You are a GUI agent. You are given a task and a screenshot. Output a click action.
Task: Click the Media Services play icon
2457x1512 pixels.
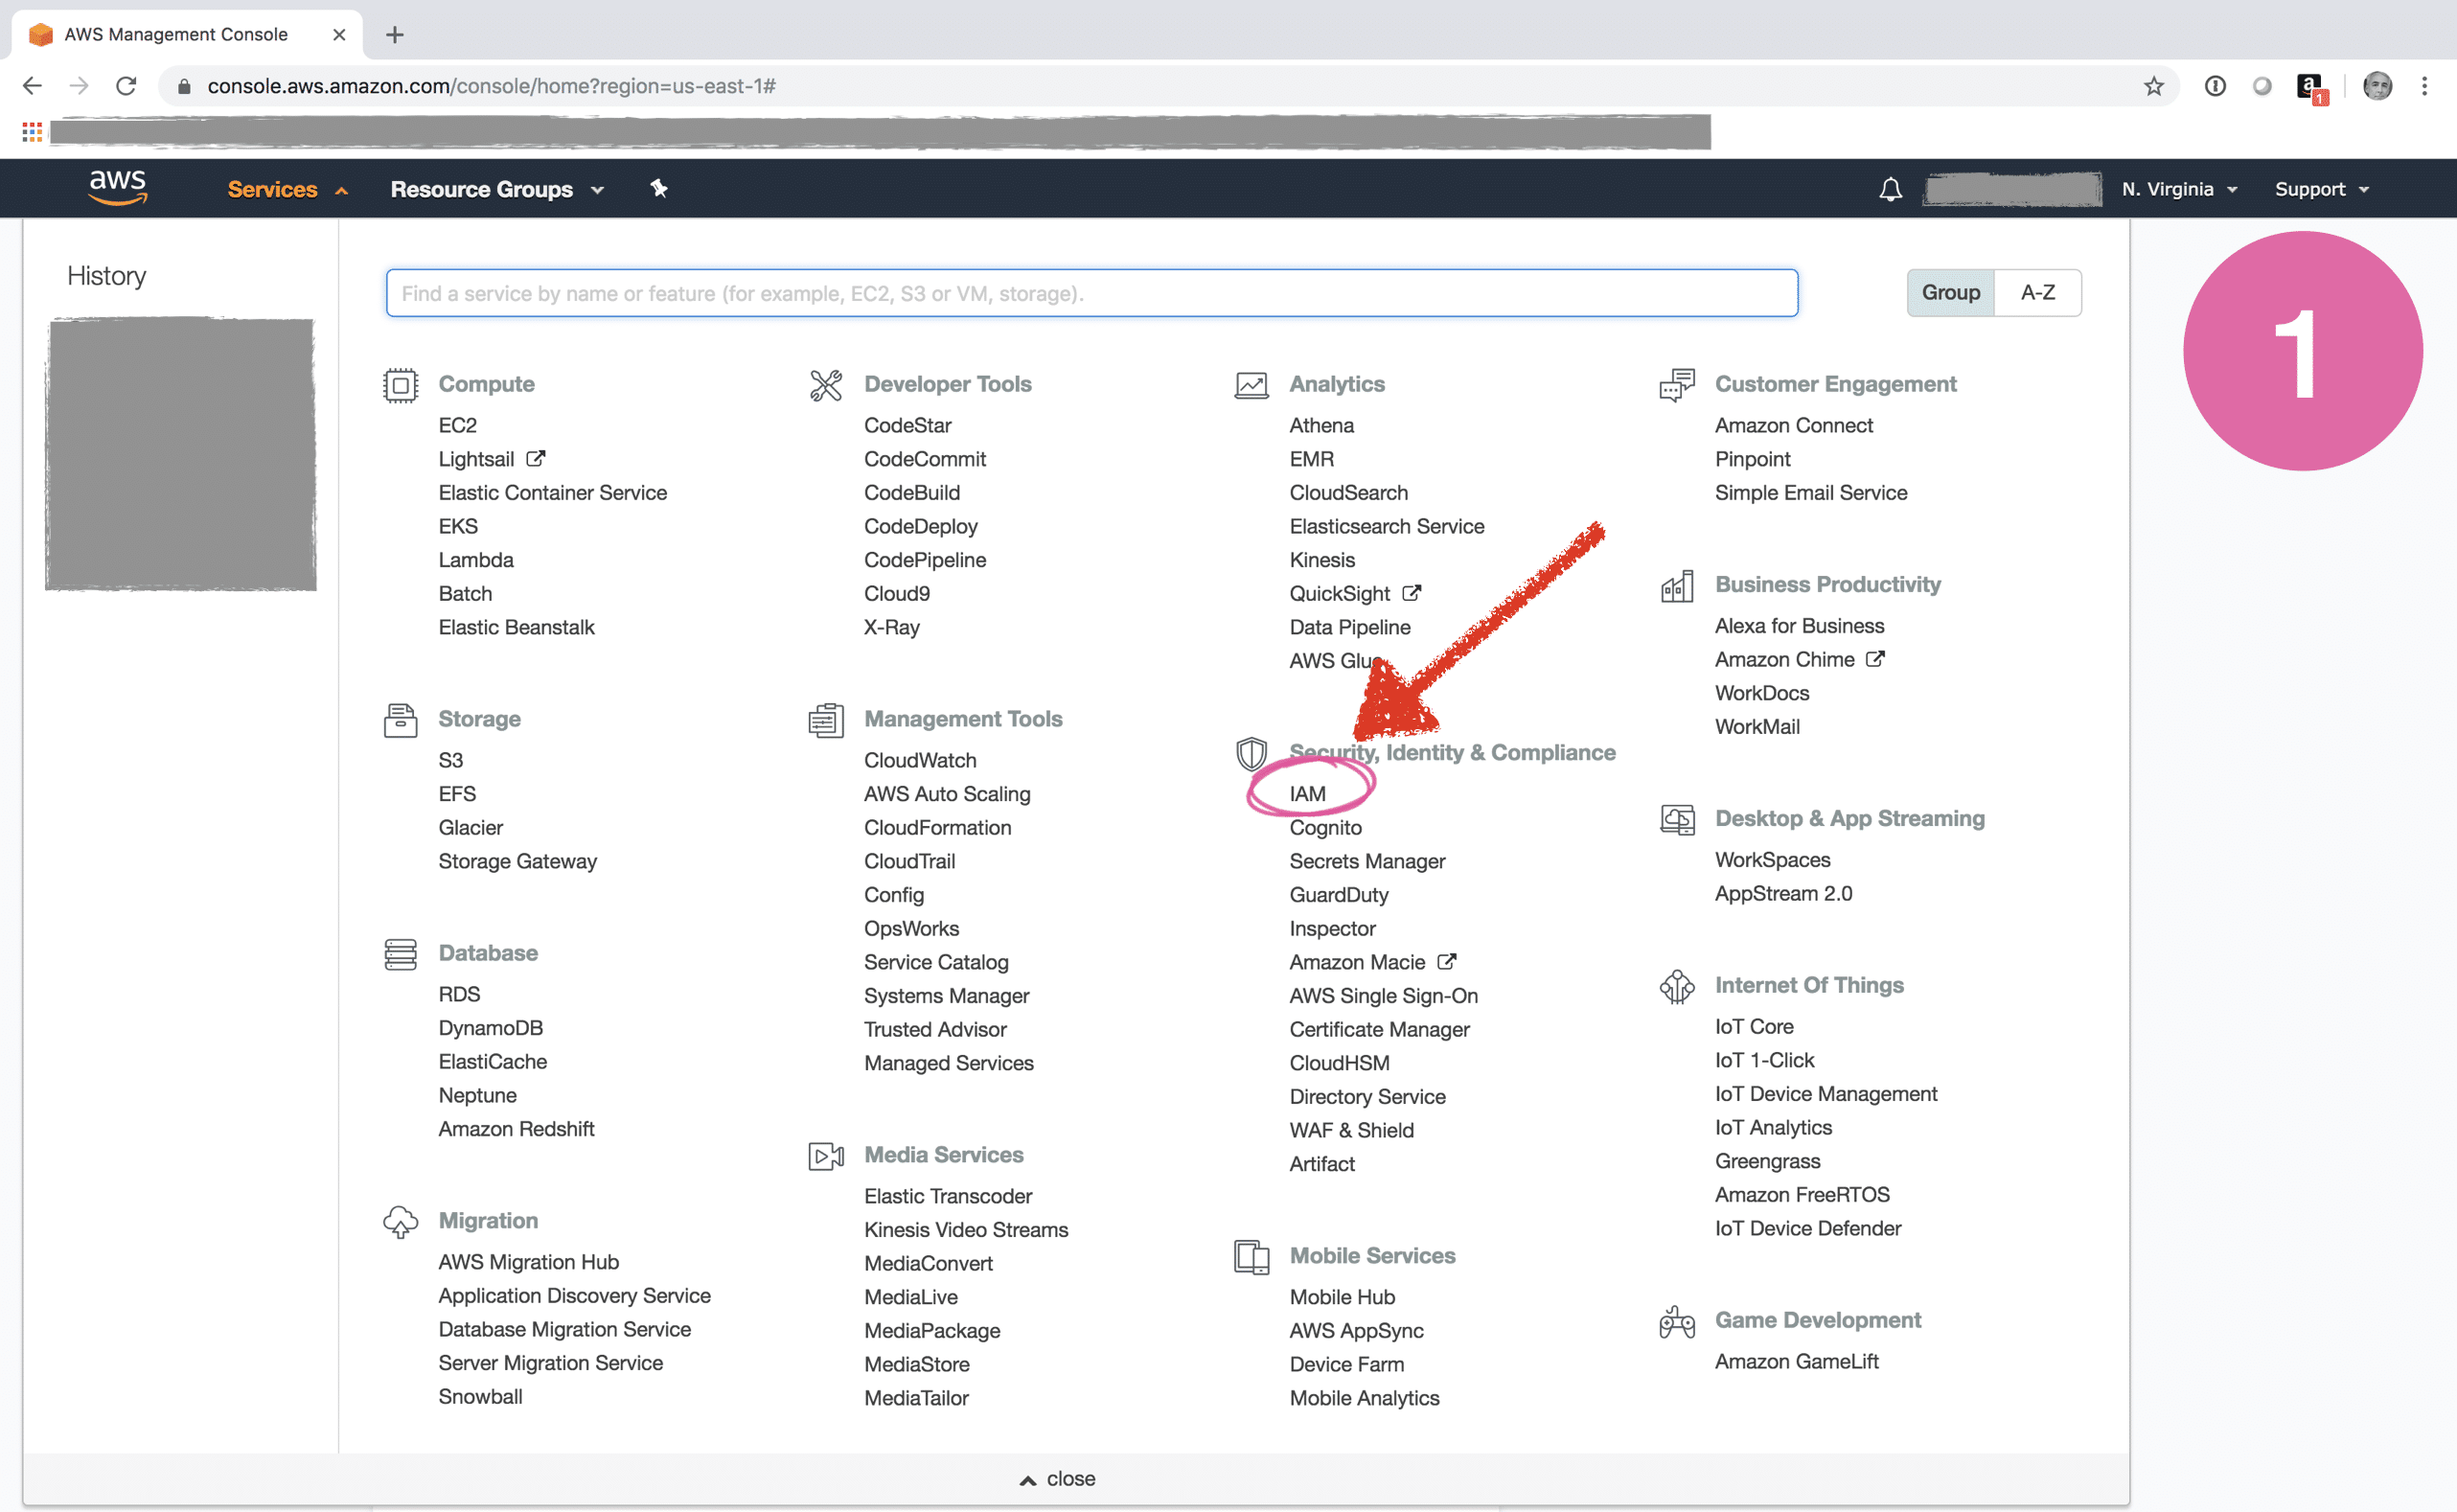pyautogui.click(x=826, y=1156)
